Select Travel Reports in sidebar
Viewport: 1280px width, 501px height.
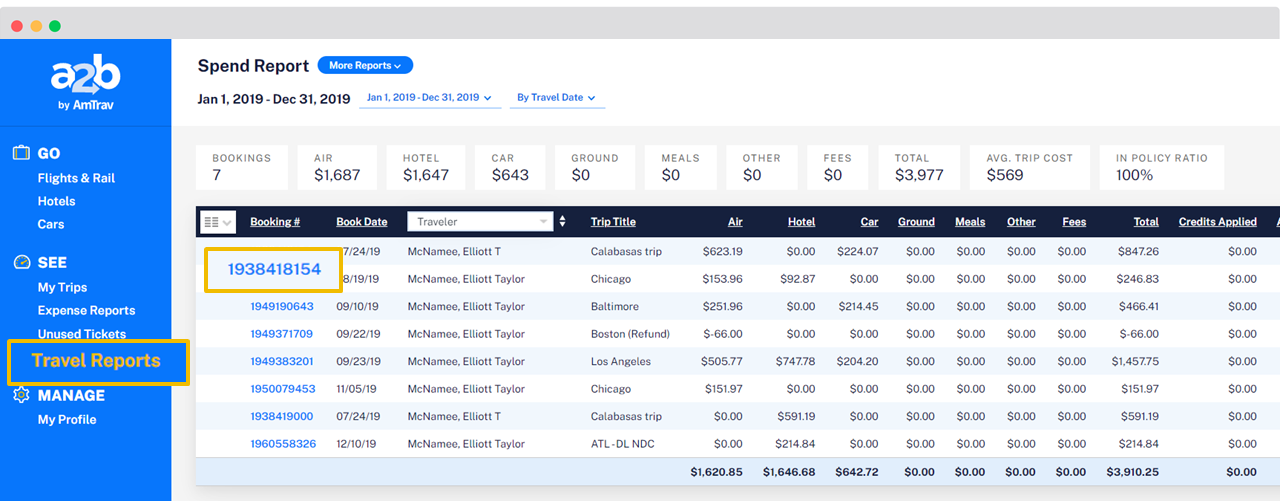pyautogui.click(x=96, y=361)
